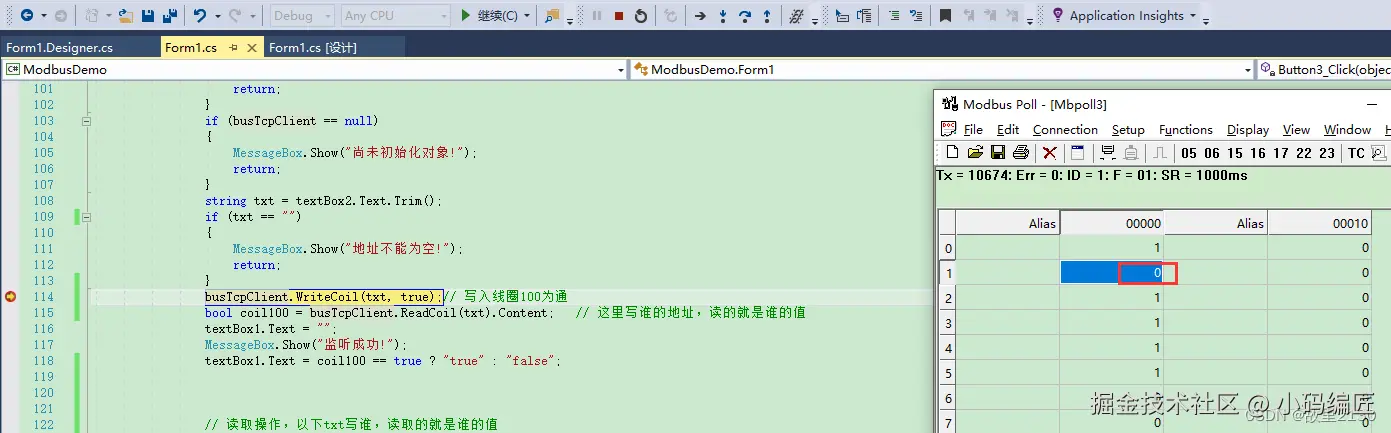Click Modbus Poll function 06 button
The width and height of the screenshot is (1391, 433).
click(x=1212, y=153)
